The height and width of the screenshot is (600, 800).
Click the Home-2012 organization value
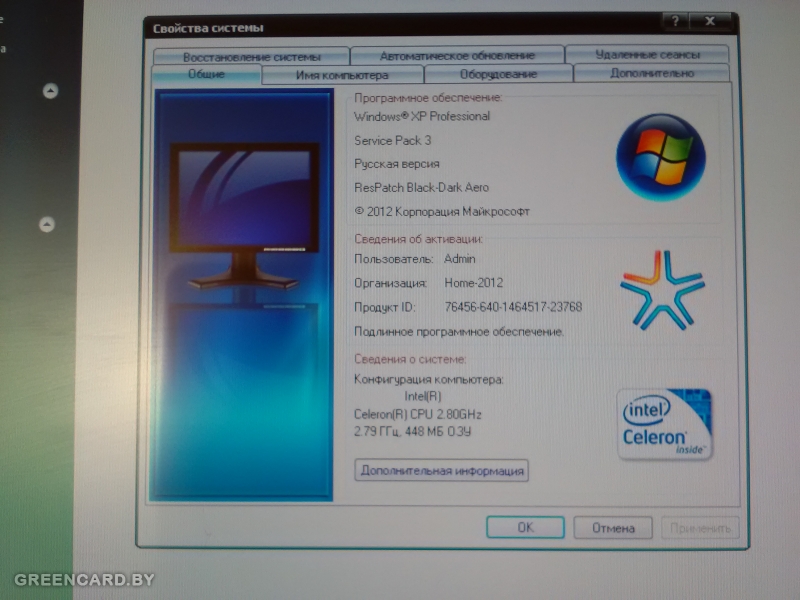473,283
